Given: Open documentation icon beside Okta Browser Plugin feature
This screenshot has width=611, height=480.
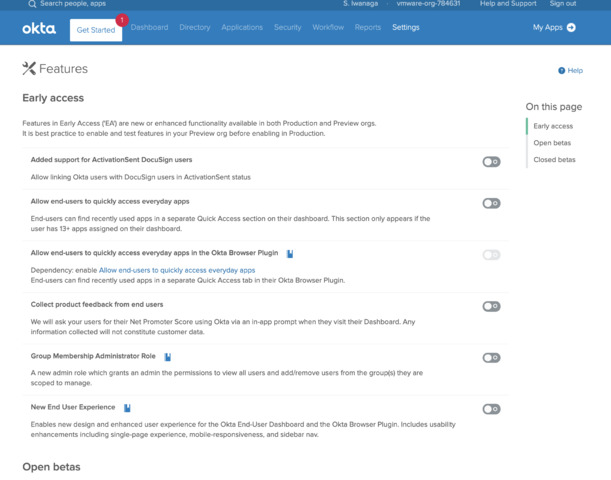Looking at the screenshot, I should click(x=290, y=254).
